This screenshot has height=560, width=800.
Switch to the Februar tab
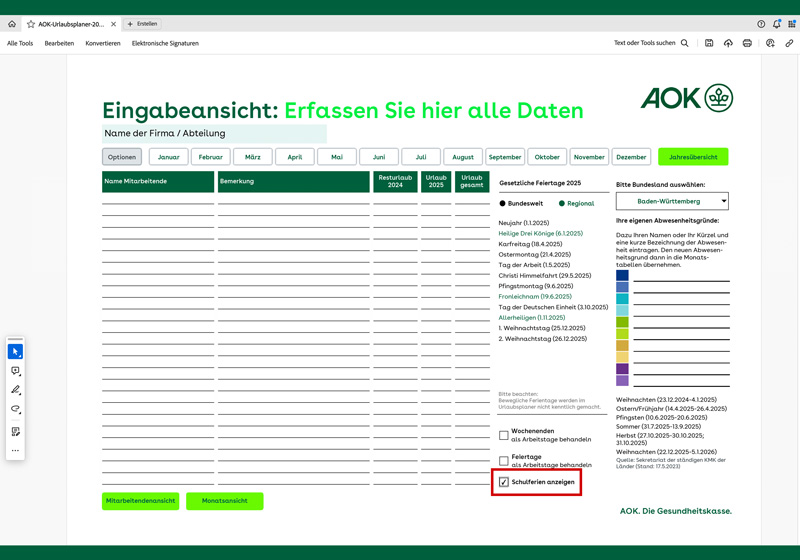click(x=211, y=157)
